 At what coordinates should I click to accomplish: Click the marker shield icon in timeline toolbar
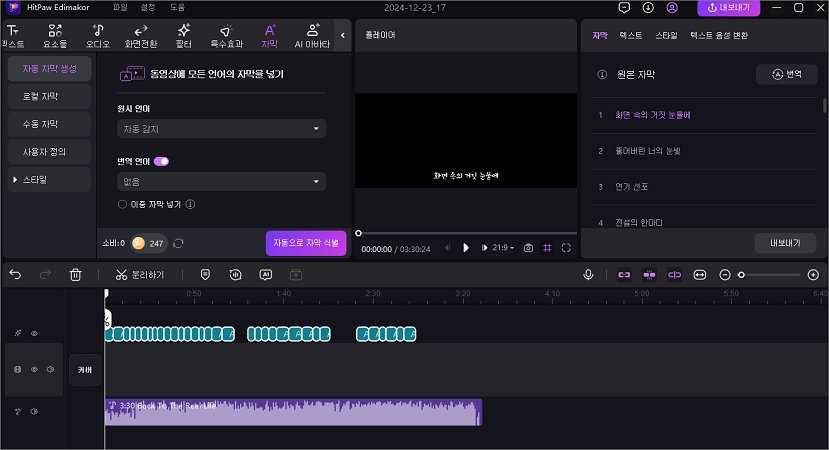click(205, 274)
